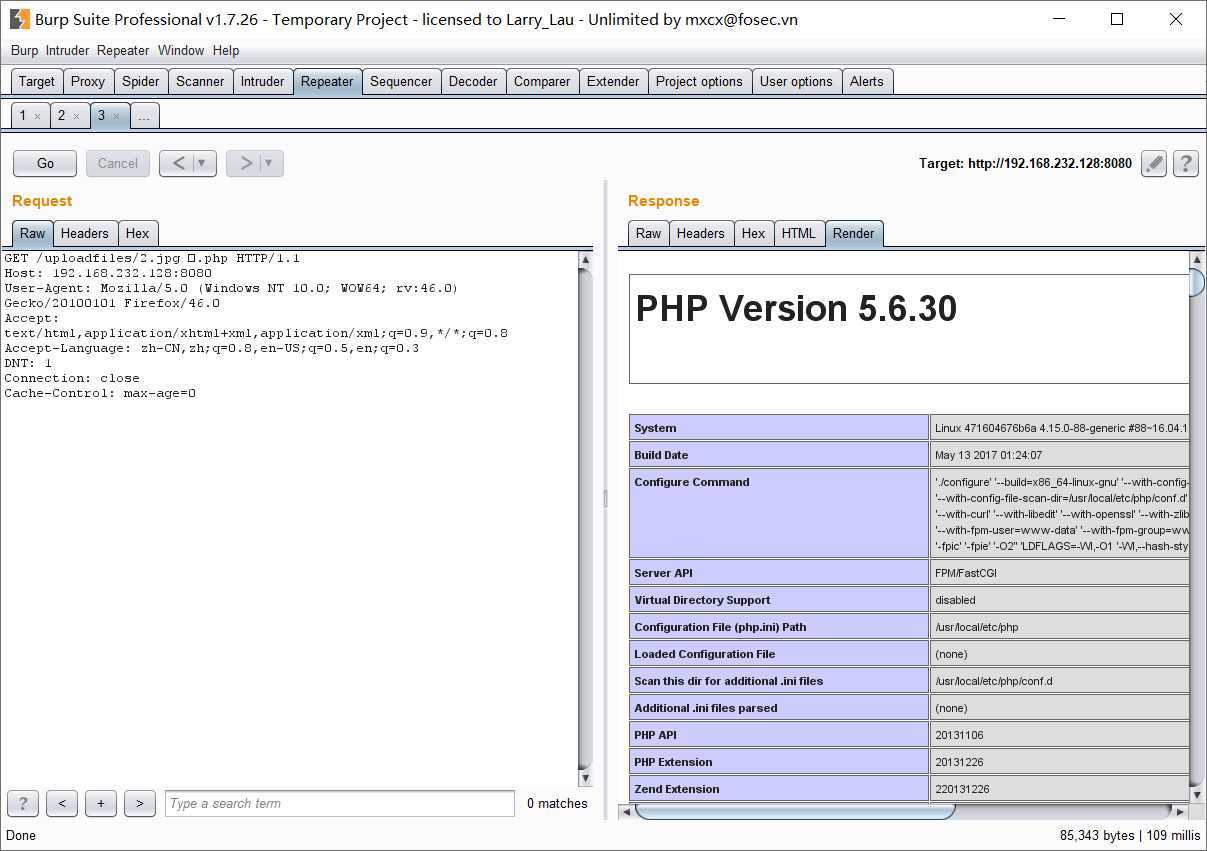Click the Burp Suite logo icon
Viewport: 1207px width, 851px height.
pyautogui.click(x=19, y=19)
